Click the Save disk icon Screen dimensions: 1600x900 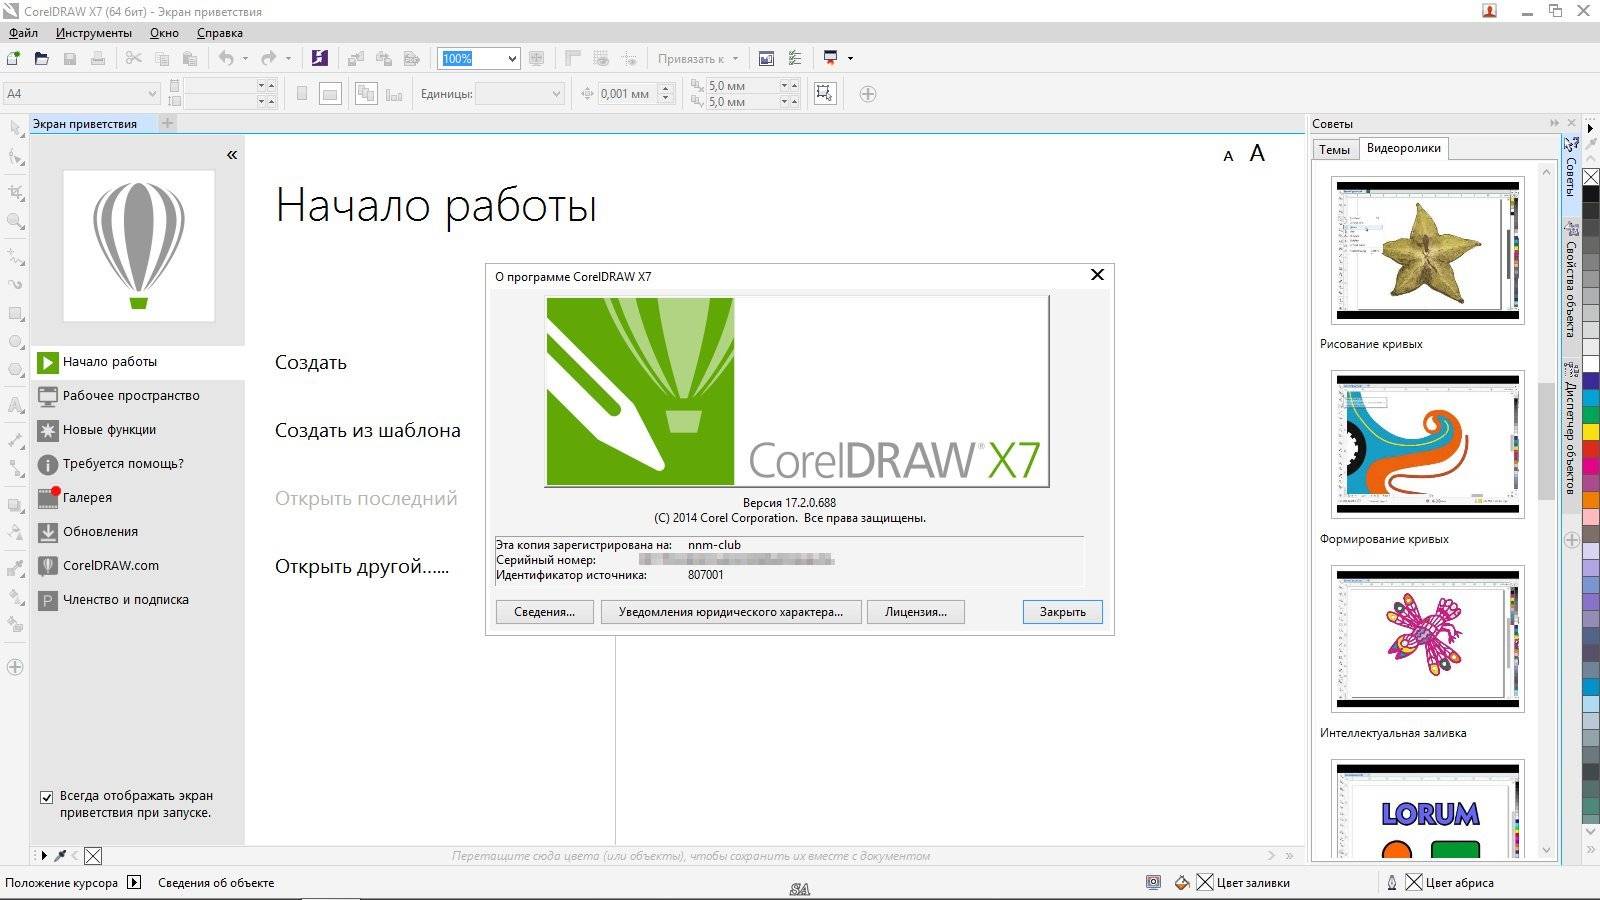69,59
